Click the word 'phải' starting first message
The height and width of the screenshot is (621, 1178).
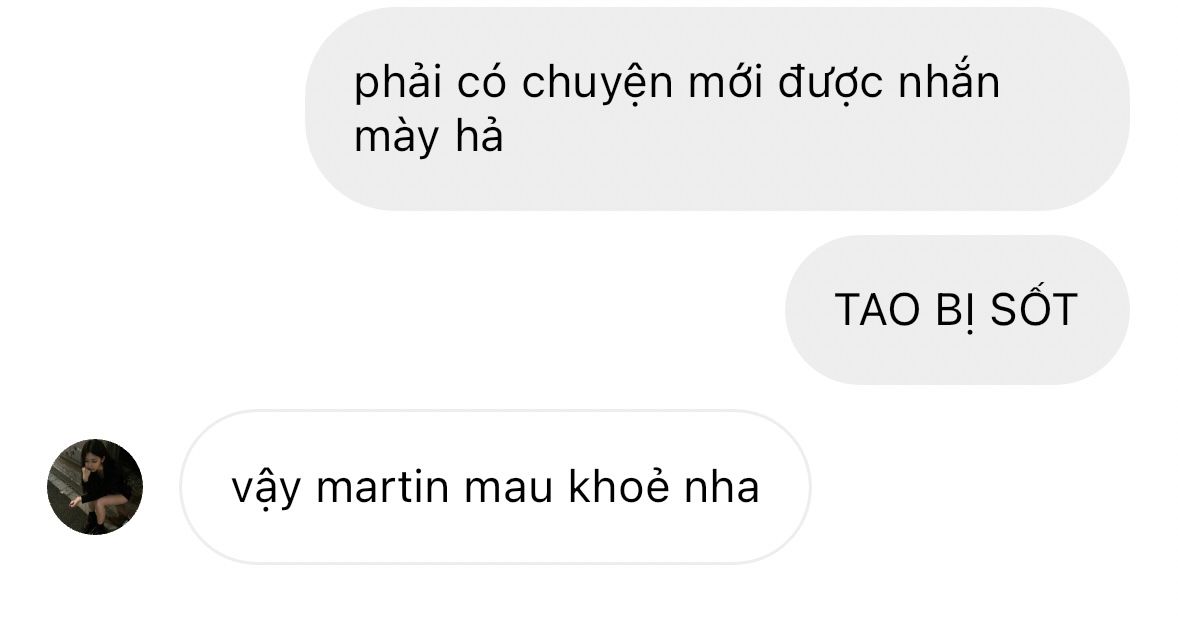point(398,84)
